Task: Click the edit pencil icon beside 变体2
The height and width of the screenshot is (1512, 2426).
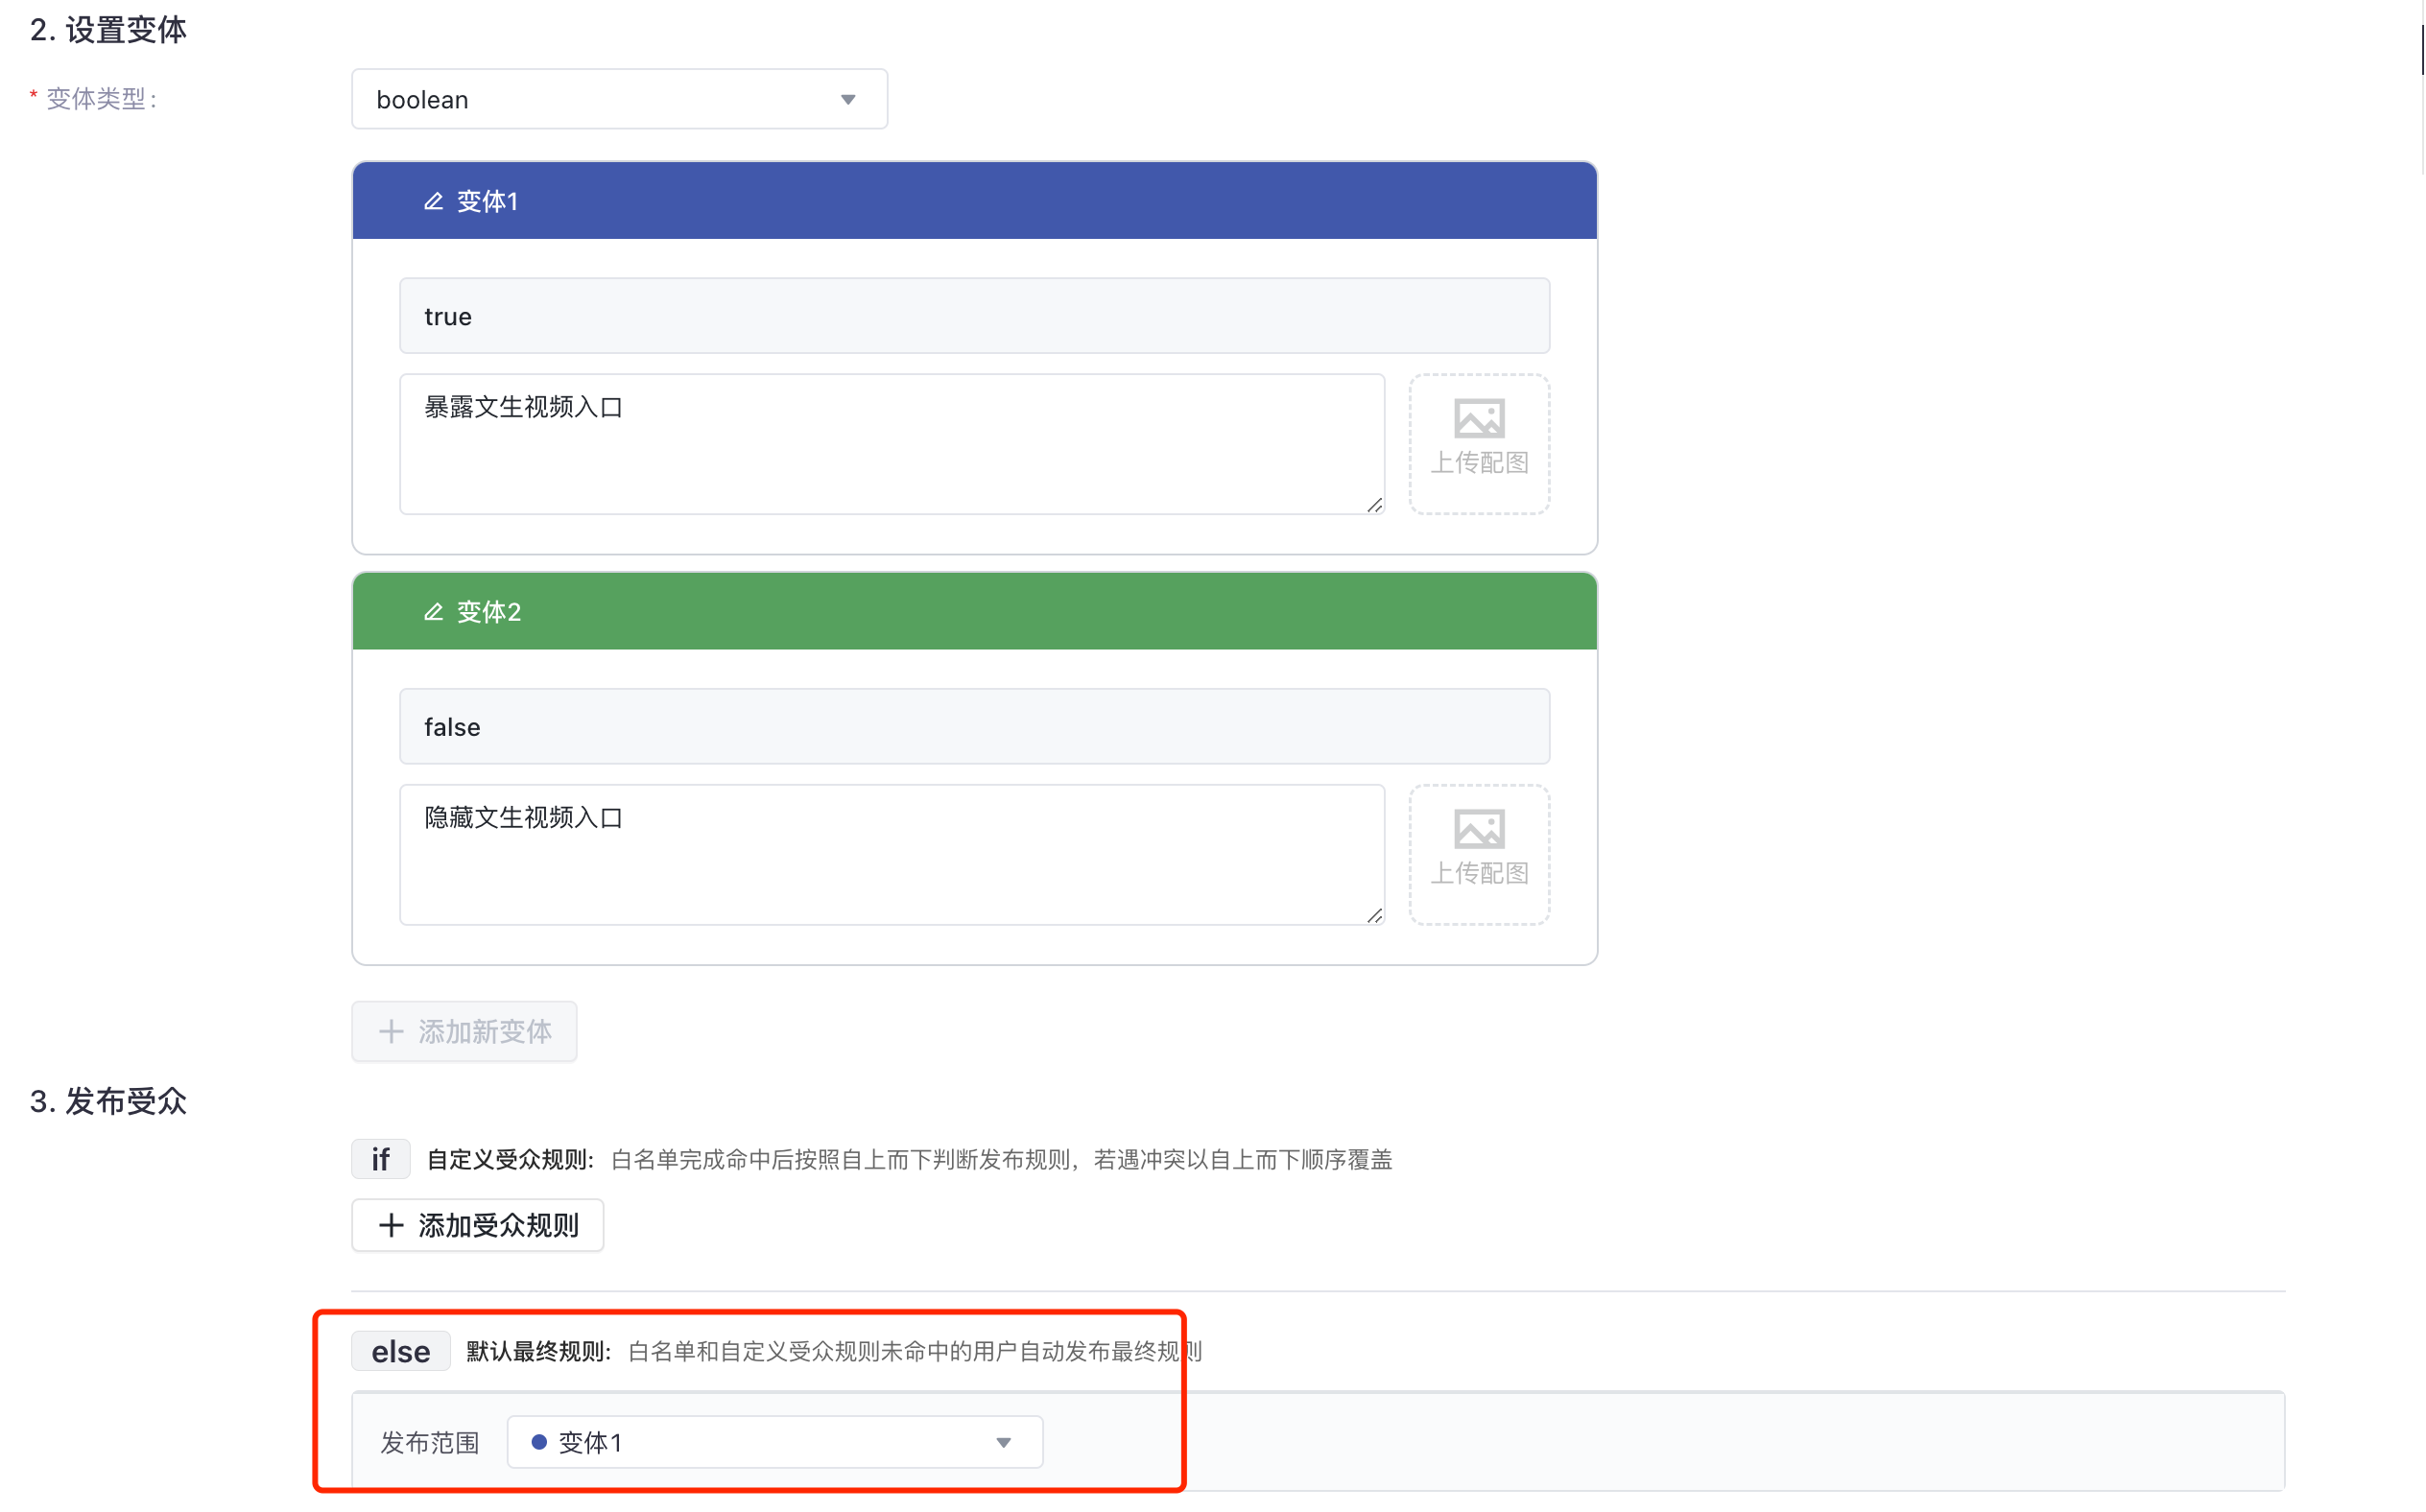Action: [x=433, y=612]
